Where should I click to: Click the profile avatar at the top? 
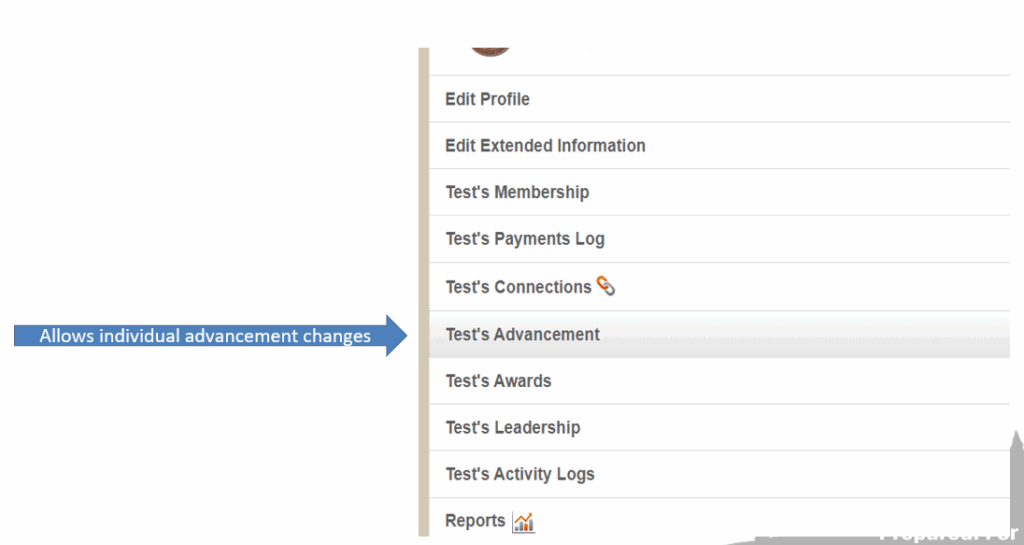(x=490, y=50)
